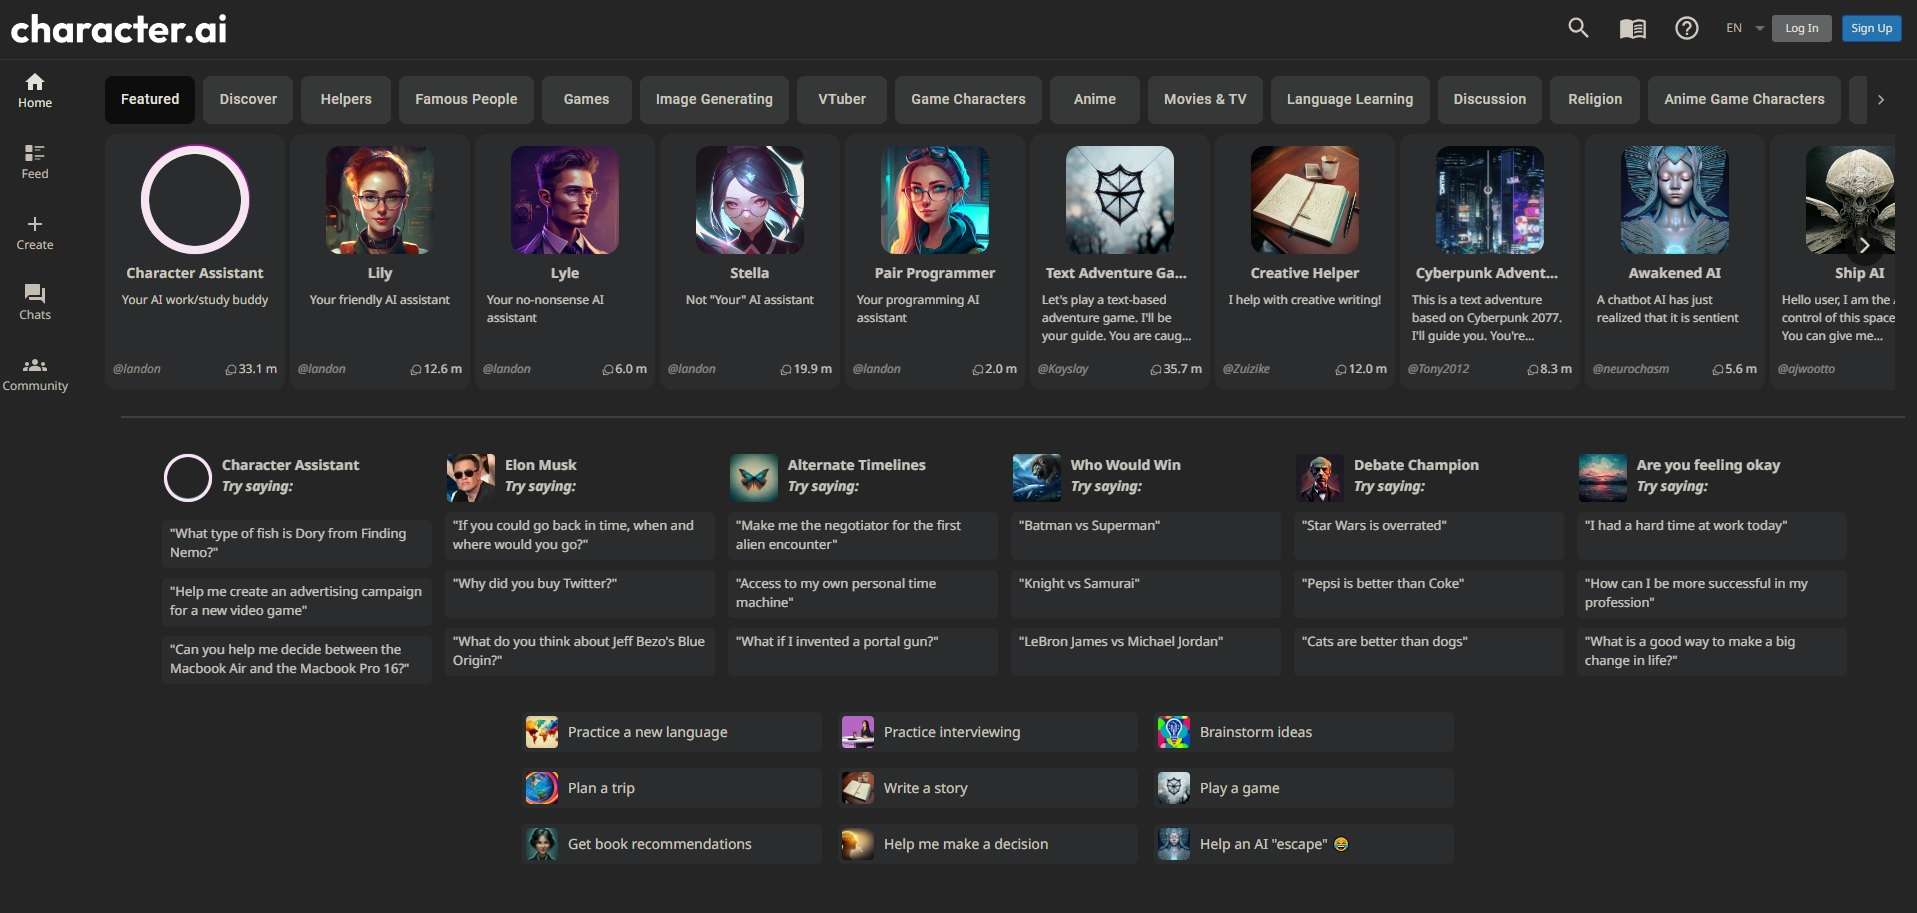Click the Brainstorm ideas icon
This screenshot has width=1917, height=913.
[x=1174, y=732]
